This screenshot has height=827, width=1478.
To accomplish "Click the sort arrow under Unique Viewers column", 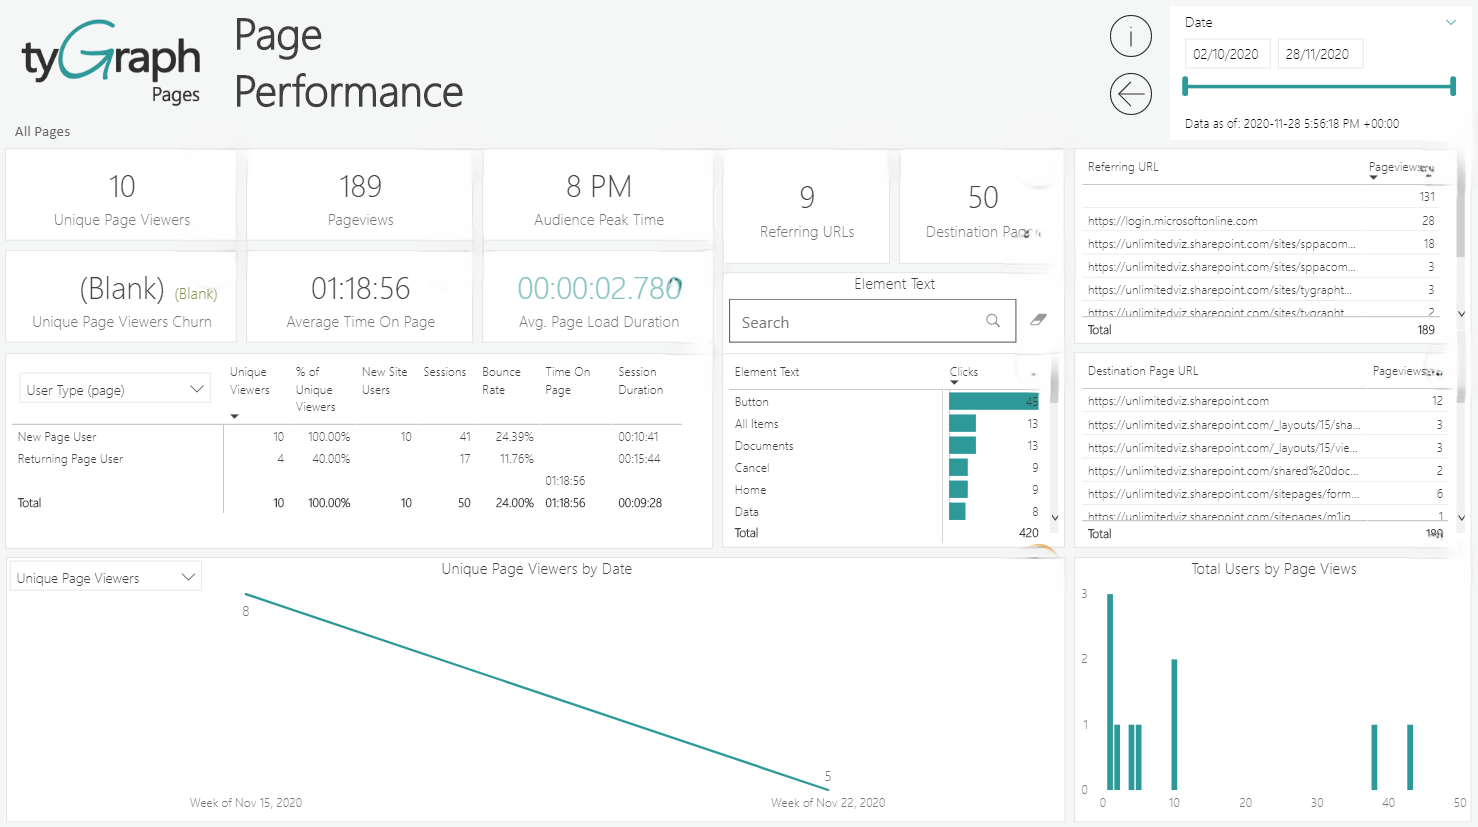I will pyautogui.click(x=234, y=417).
